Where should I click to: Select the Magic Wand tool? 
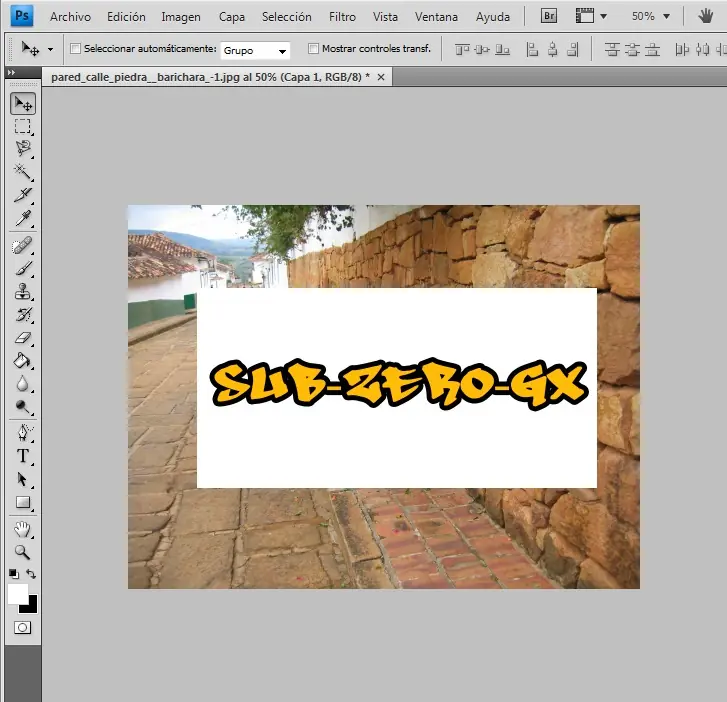click(23, 172)
